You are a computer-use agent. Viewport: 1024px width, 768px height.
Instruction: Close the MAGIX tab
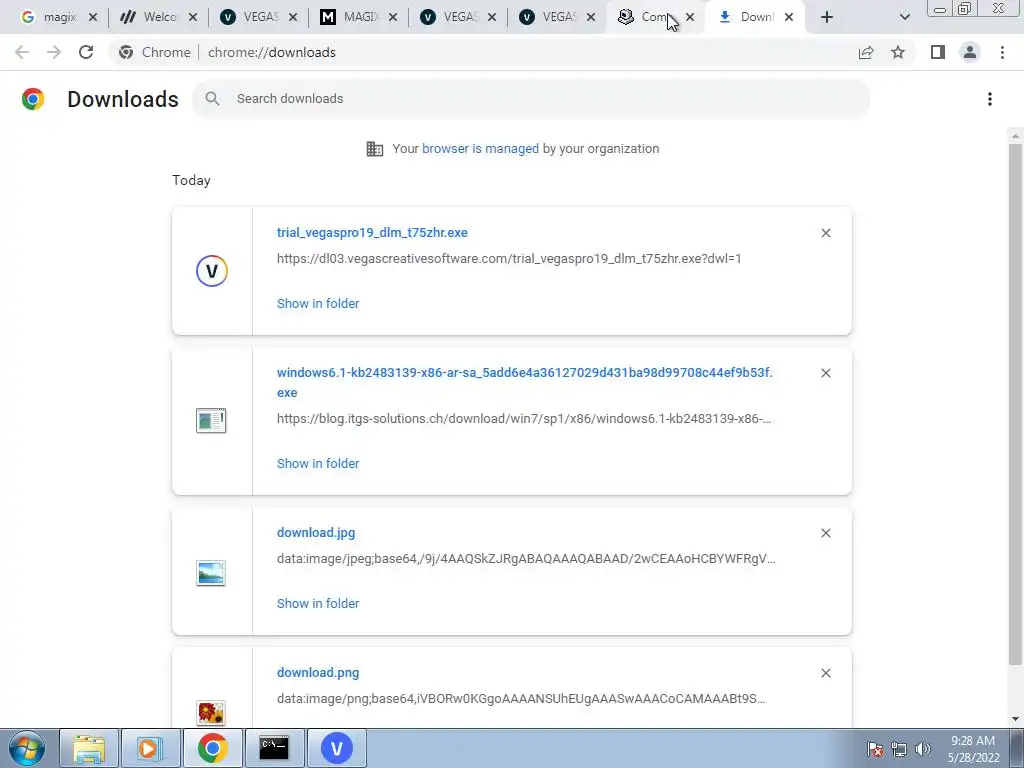click(392, 17)
